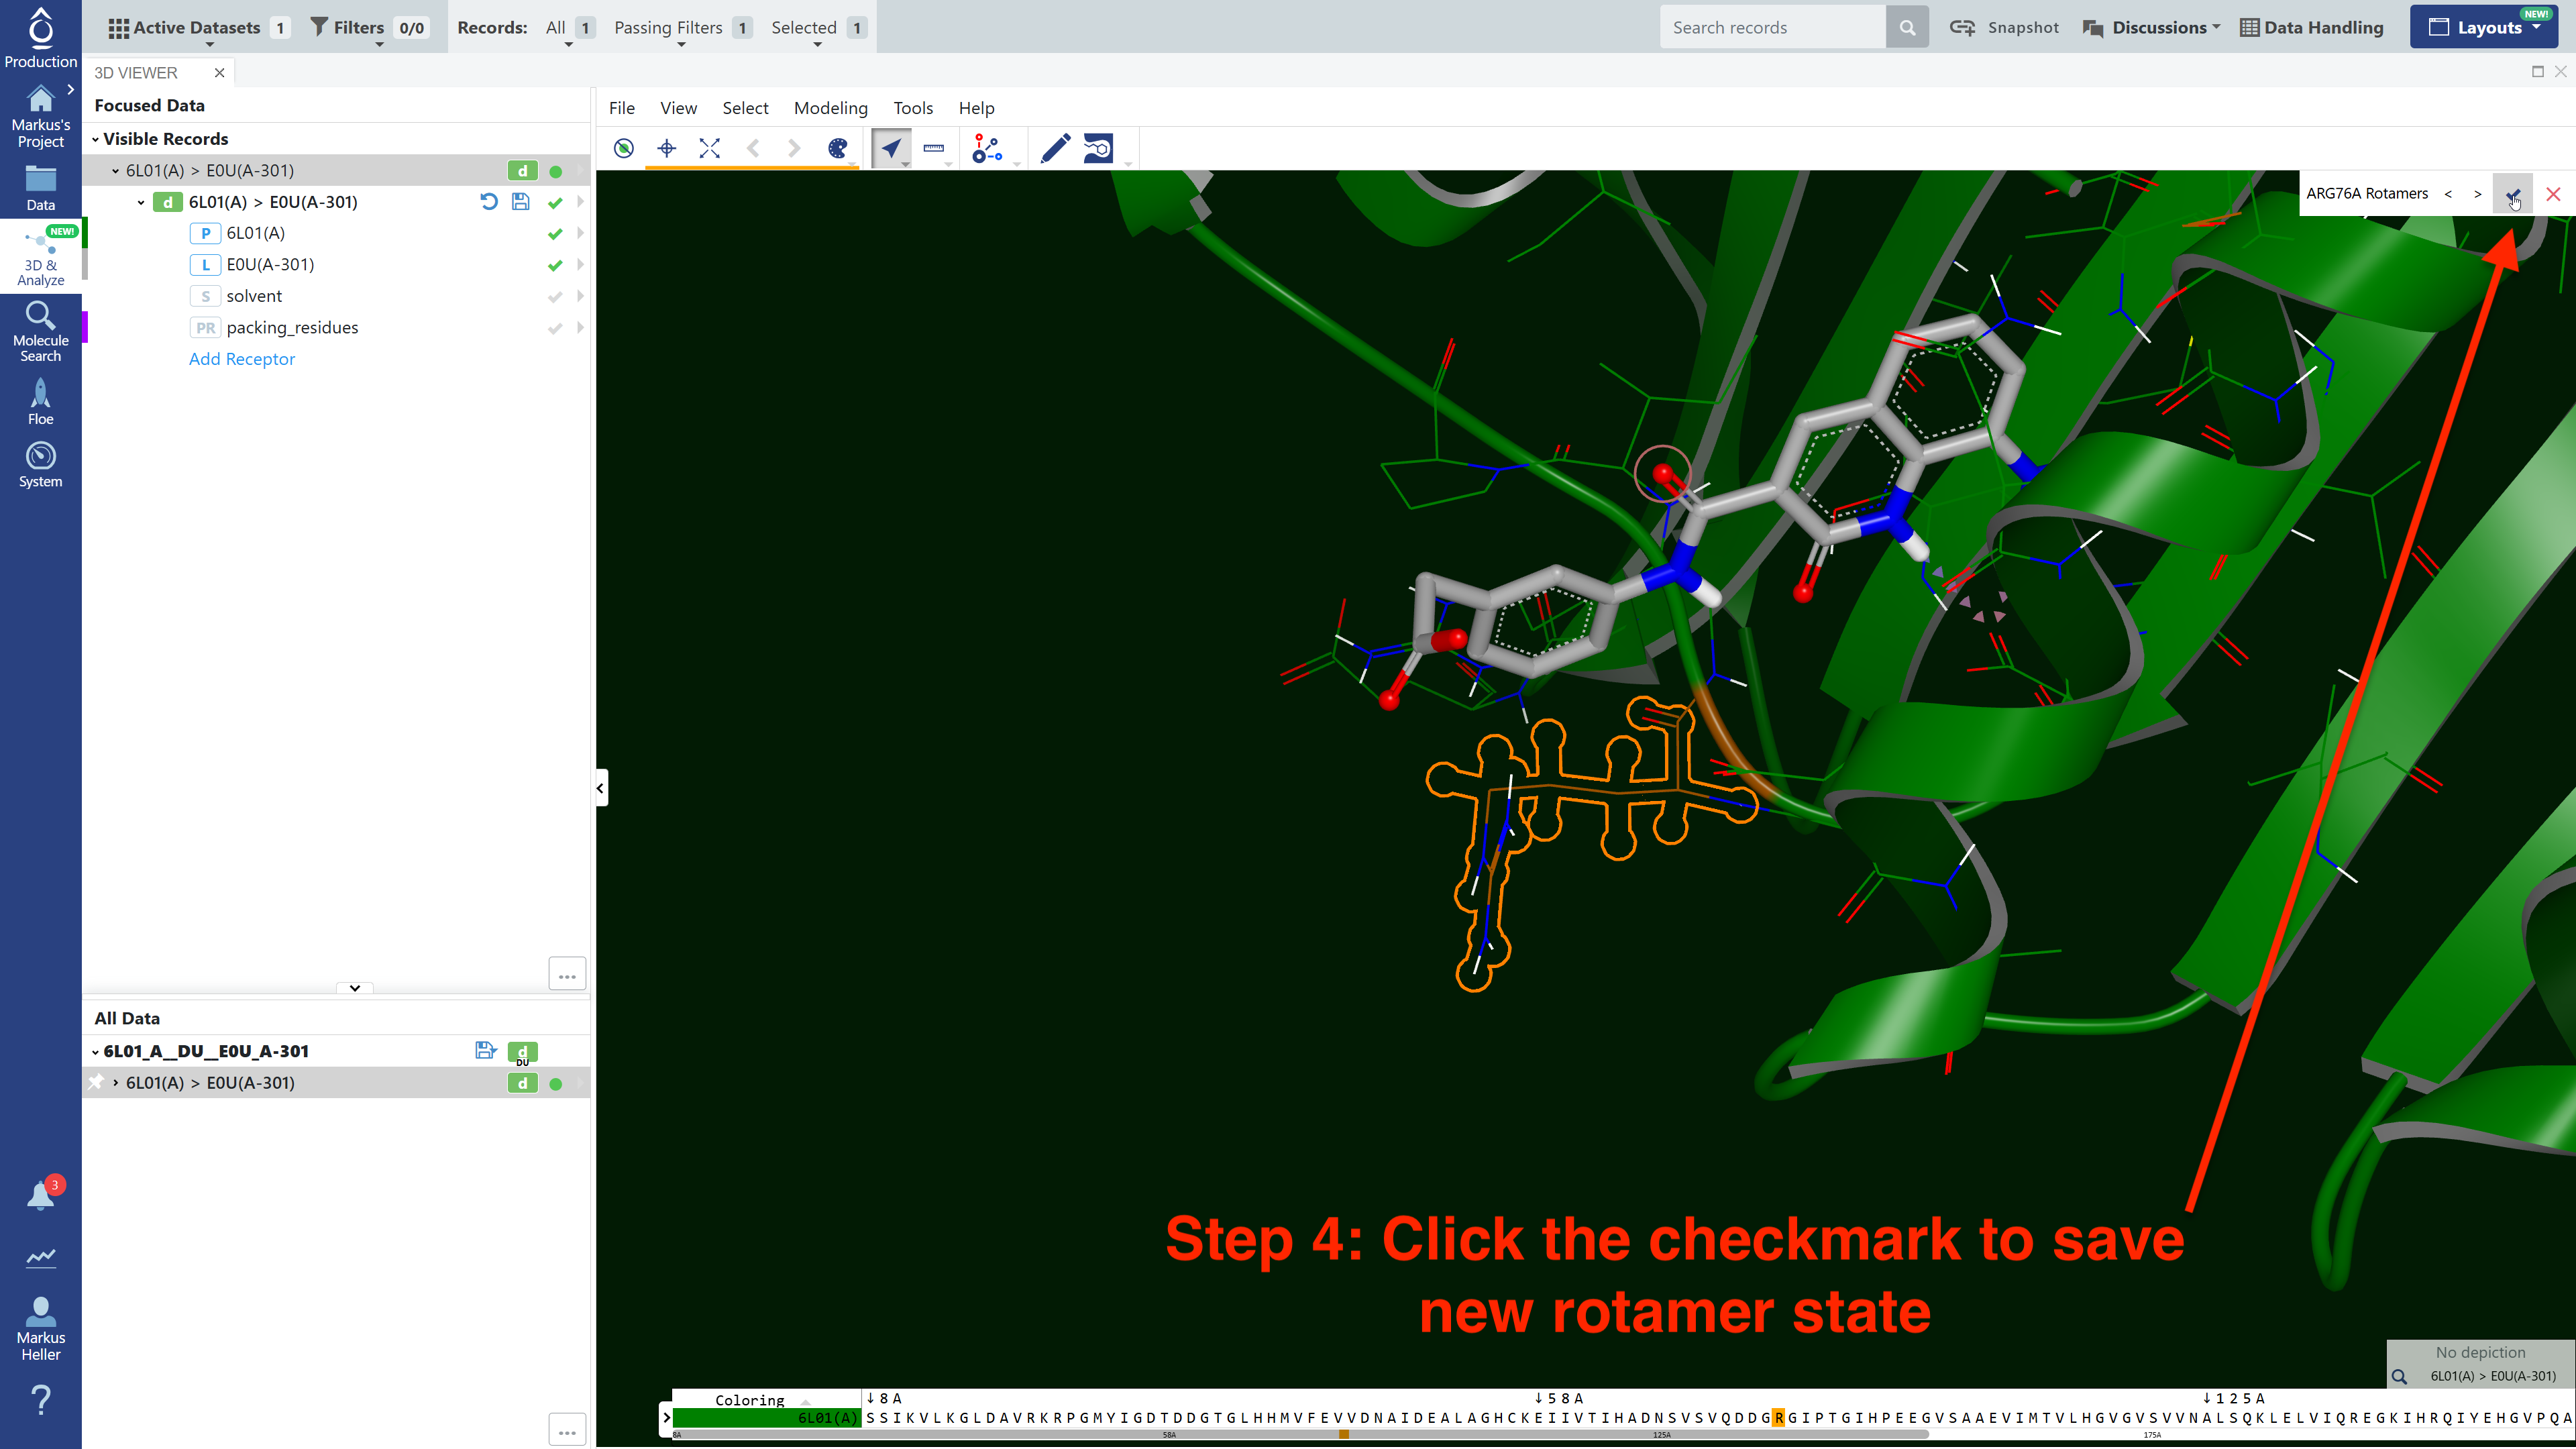Viewport: 2576px width, 1449px height.
Task: Open the View menu
Action: (678, 108)
